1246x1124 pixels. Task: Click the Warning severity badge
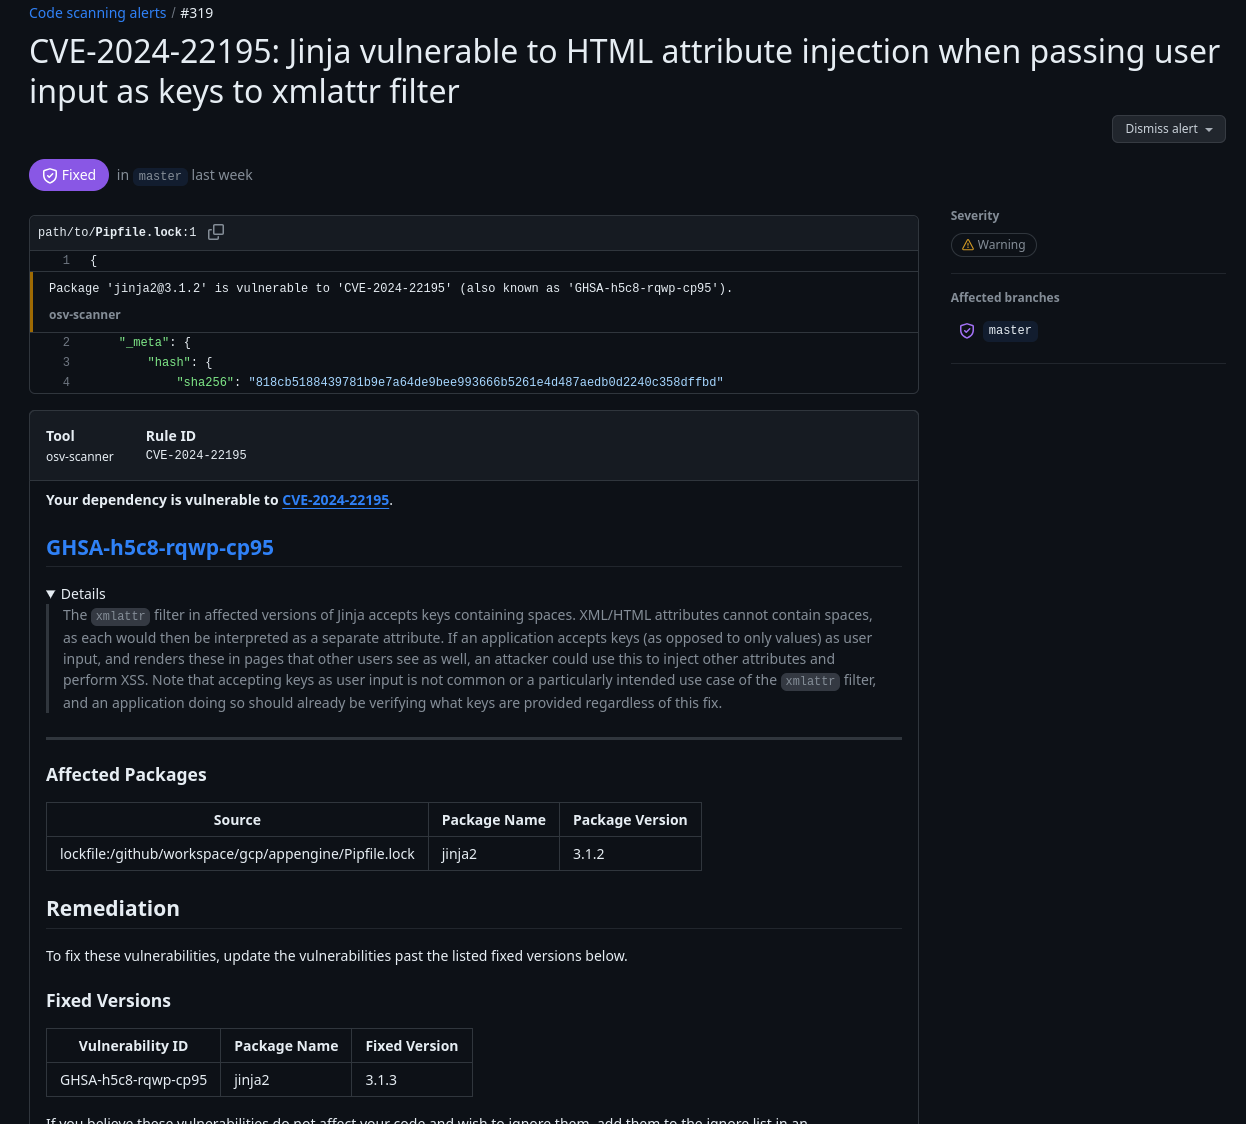pos(993,245)
